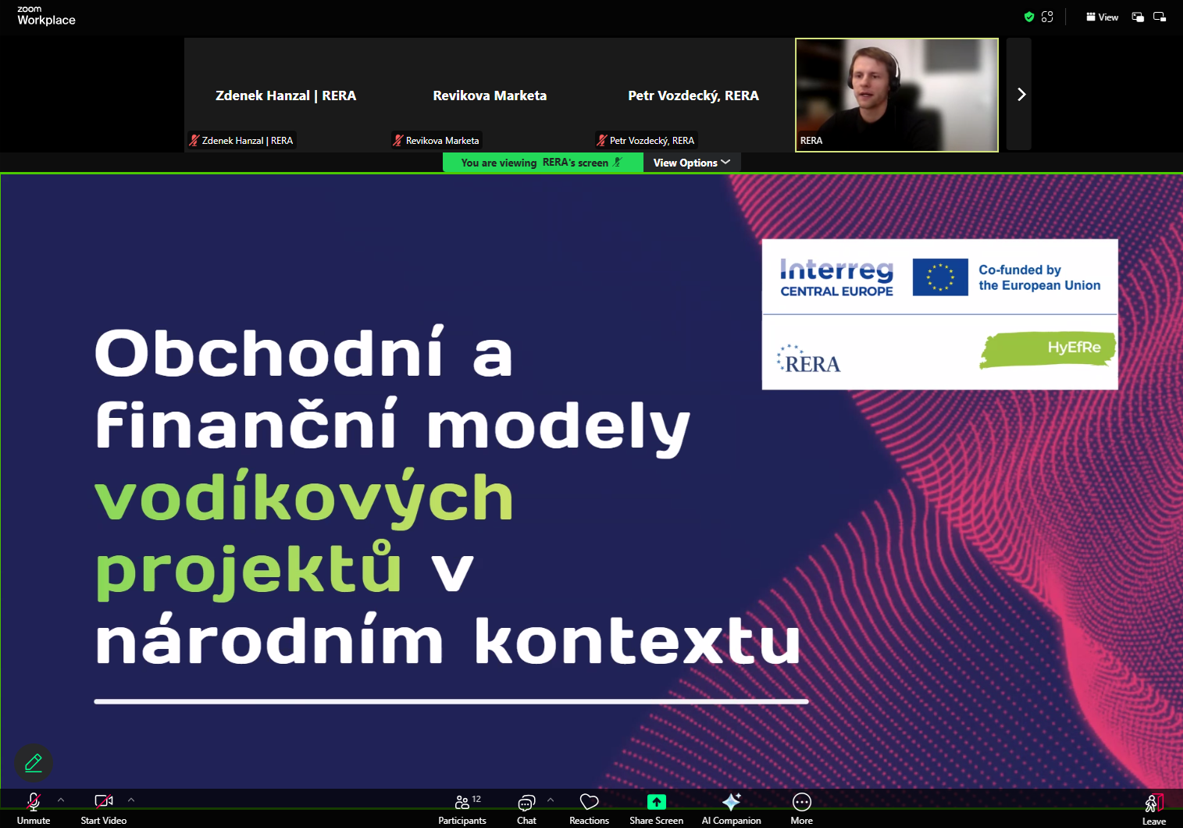This screenshot has width=1183, height=828.
Task: Click the green Share Screen icon
Action: [656, 802]
